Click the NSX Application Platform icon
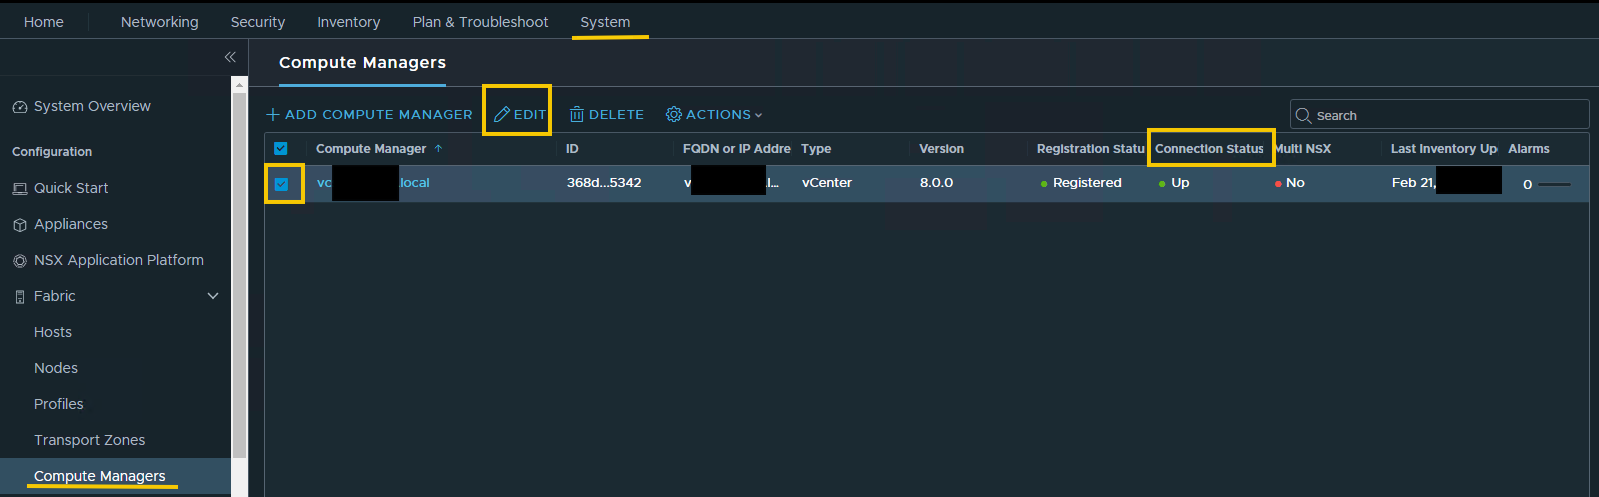The height and width of the screenshot is (497, 1599). coord(20,261)
